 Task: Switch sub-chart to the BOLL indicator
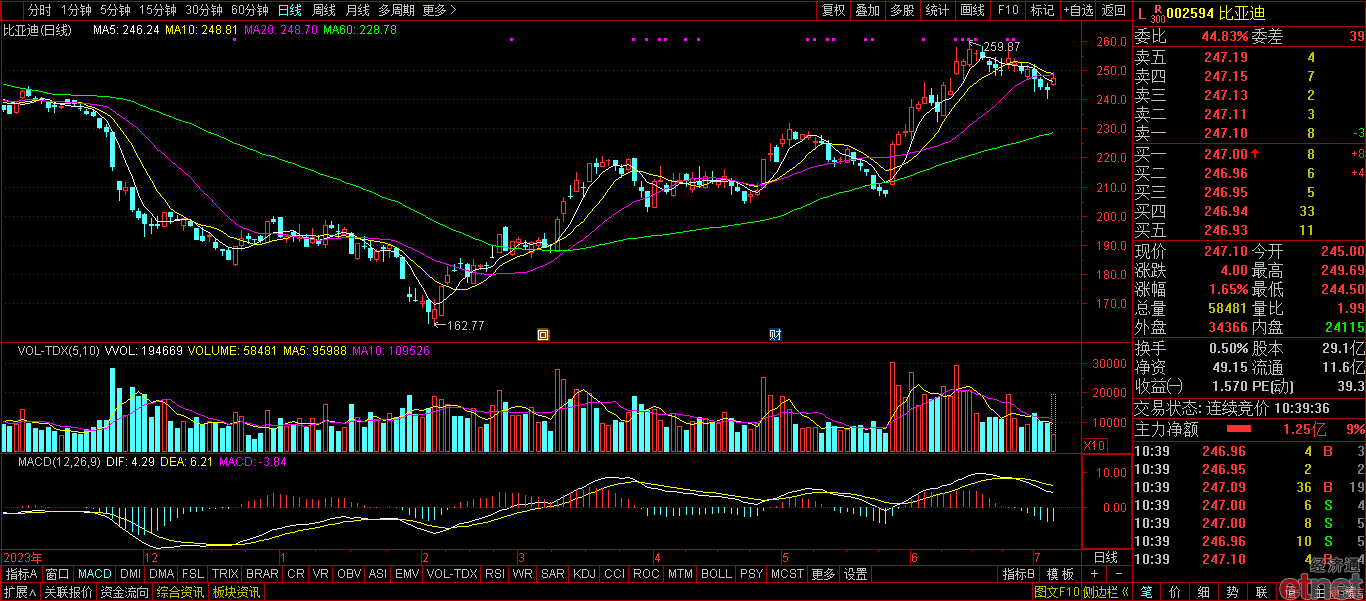click(x=716, y=574)
